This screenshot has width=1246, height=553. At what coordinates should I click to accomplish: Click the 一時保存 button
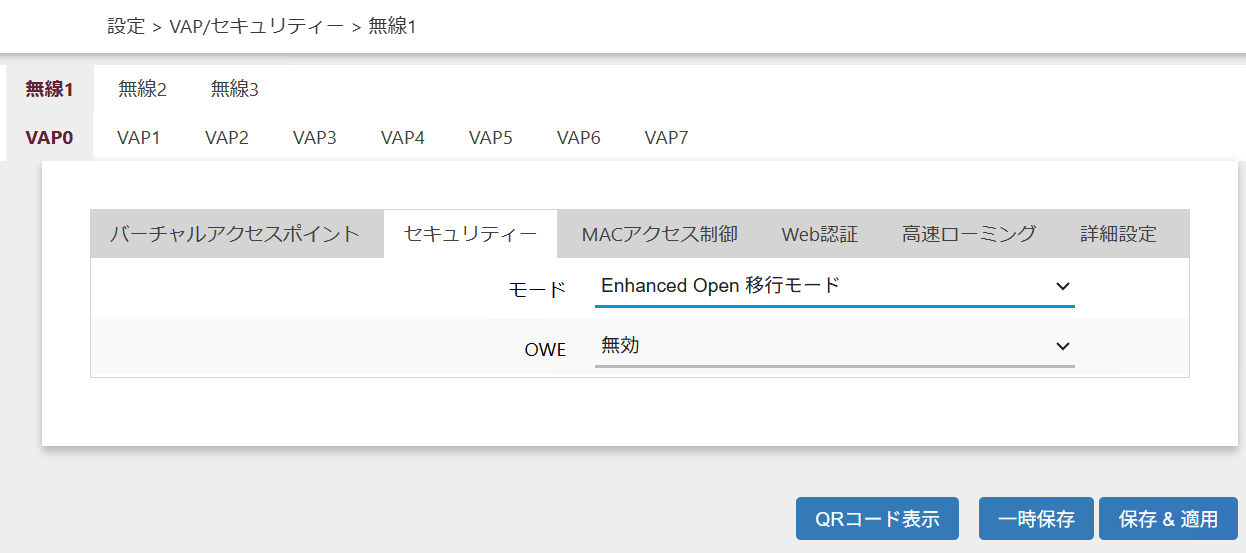tap(1036, 519)
